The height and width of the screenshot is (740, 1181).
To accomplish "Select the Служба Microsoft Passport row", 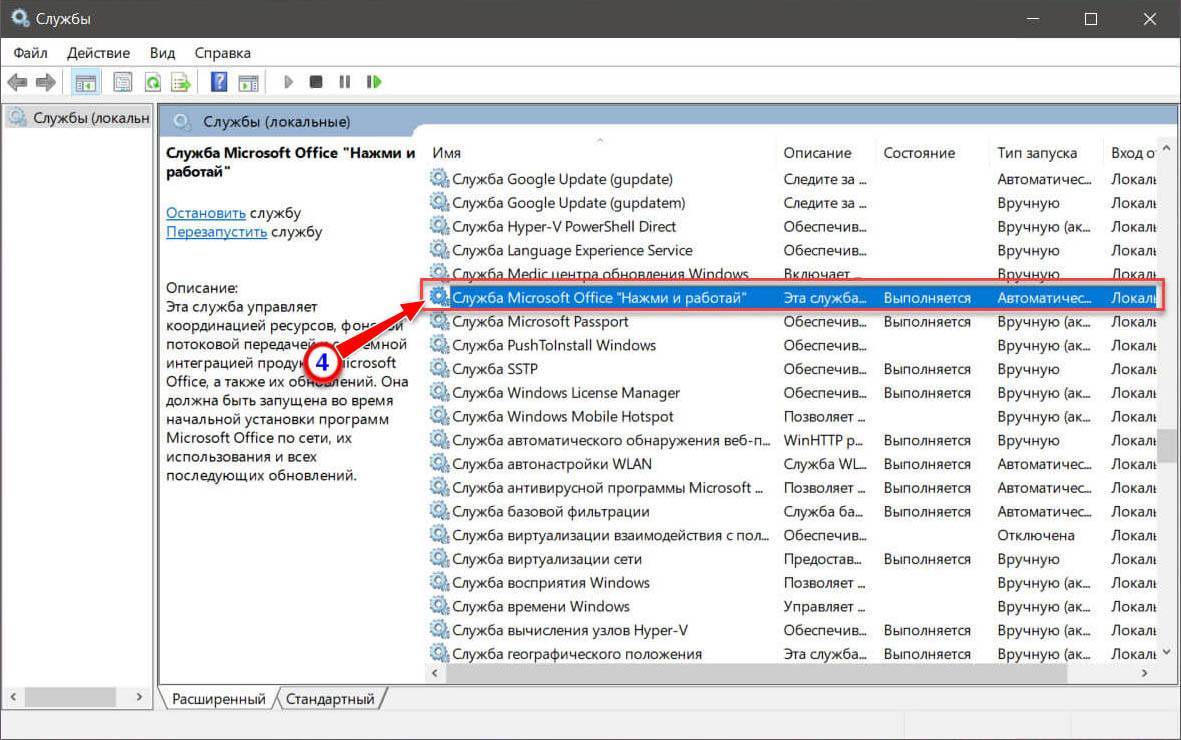I will [x=540, y=322].
